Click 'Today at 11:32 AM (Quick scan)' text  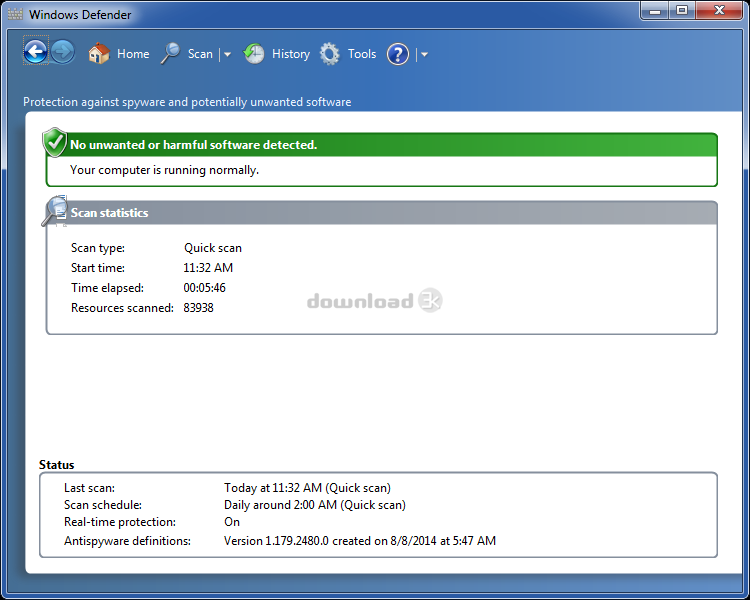click(x=307, y=488)
